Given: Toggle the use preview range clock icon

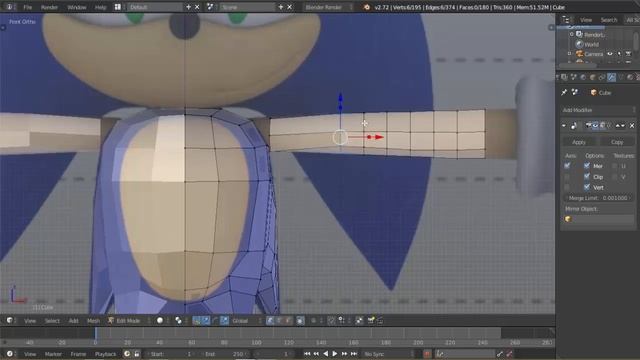Looking at the screenshot, I should 127,354.
